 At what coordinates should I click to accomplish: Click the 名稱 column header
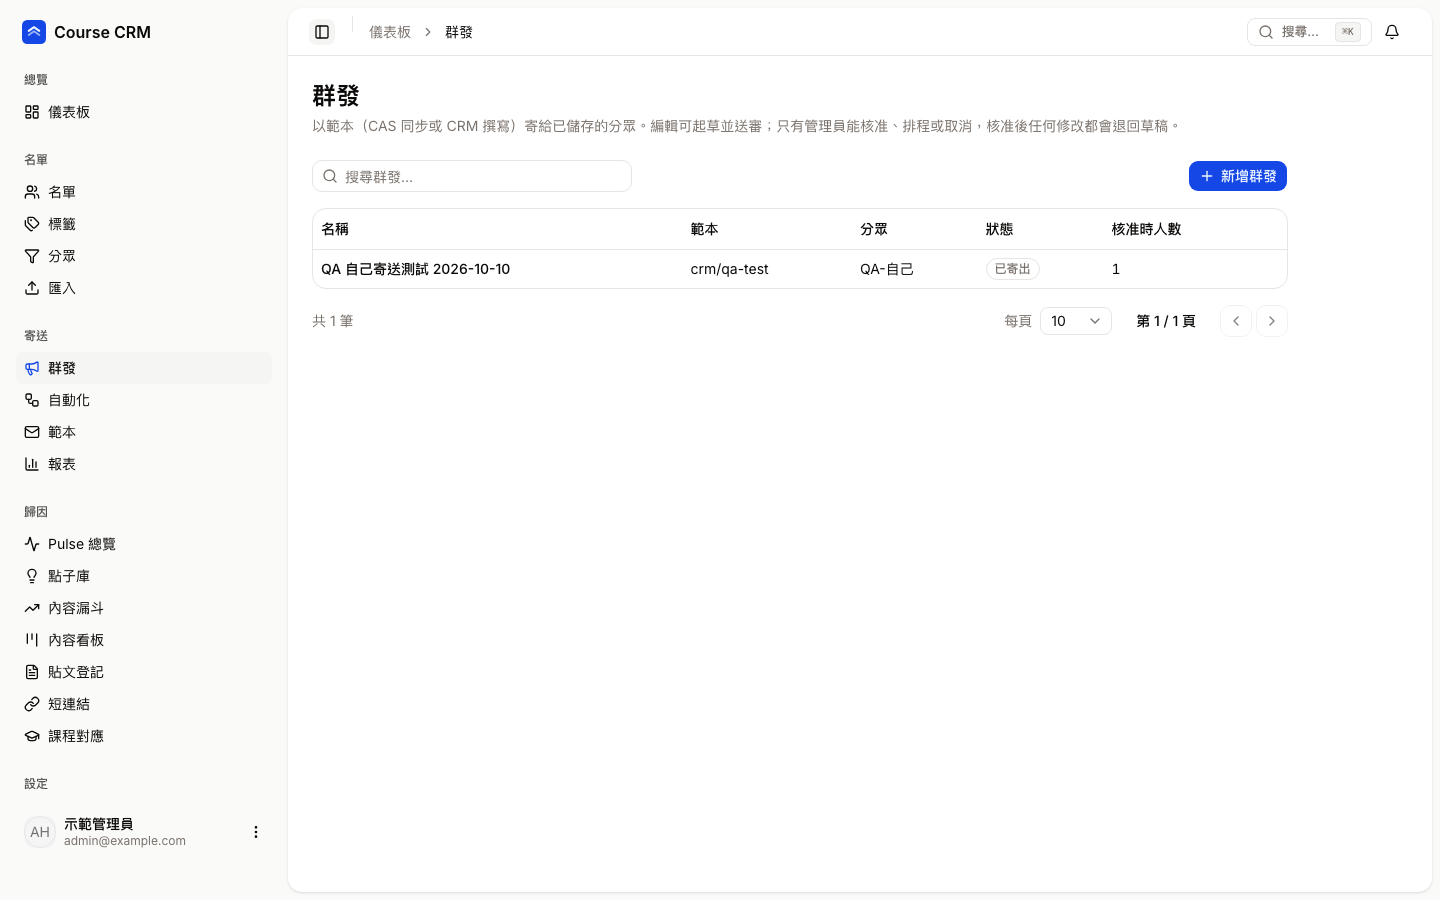point(335,229)
